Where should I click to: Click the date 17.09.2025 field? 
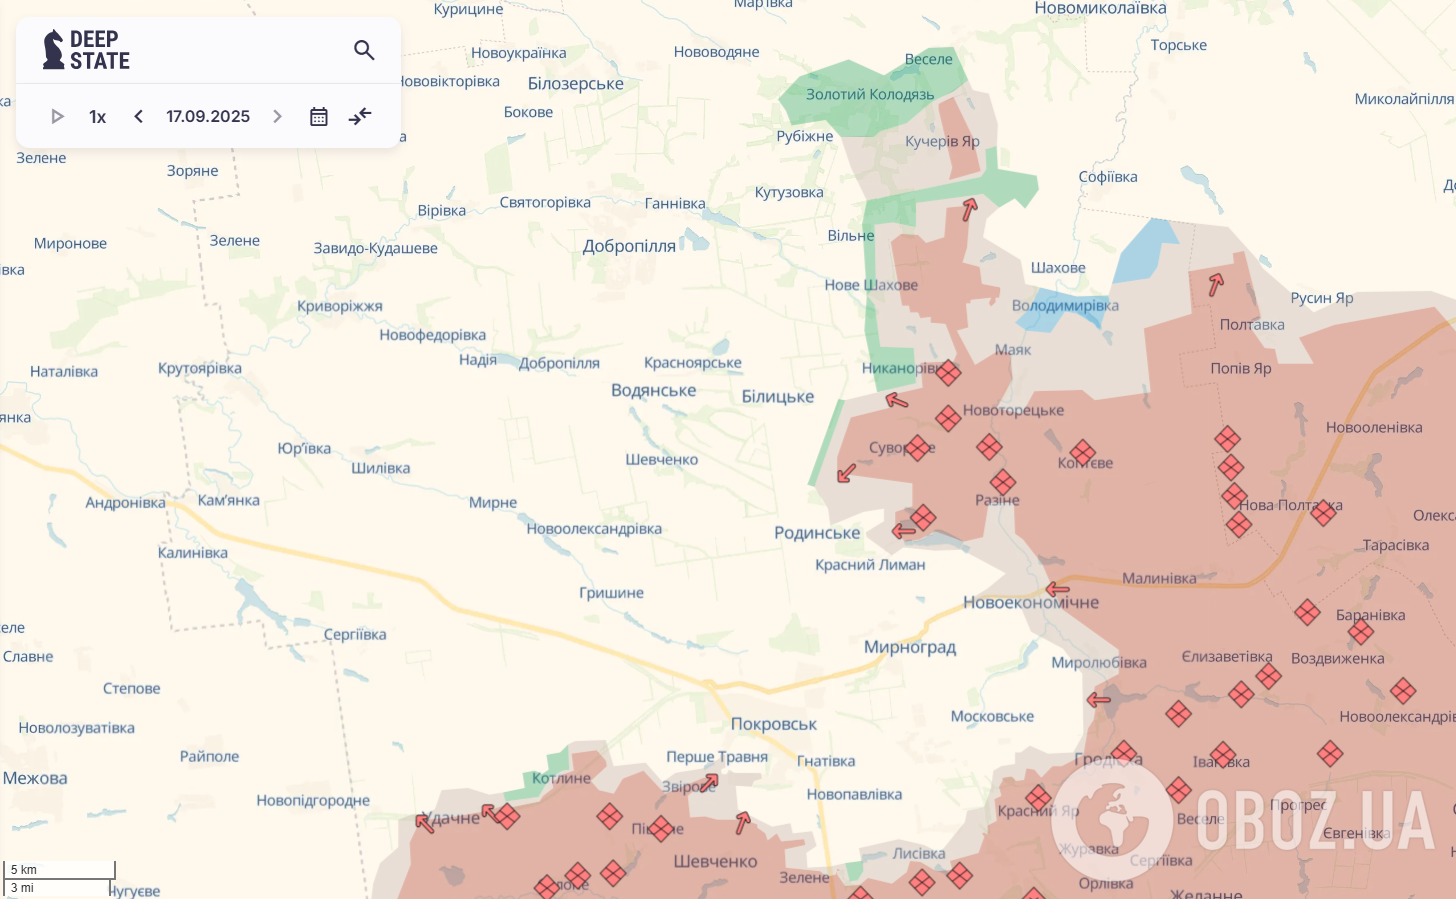point(207,116)
